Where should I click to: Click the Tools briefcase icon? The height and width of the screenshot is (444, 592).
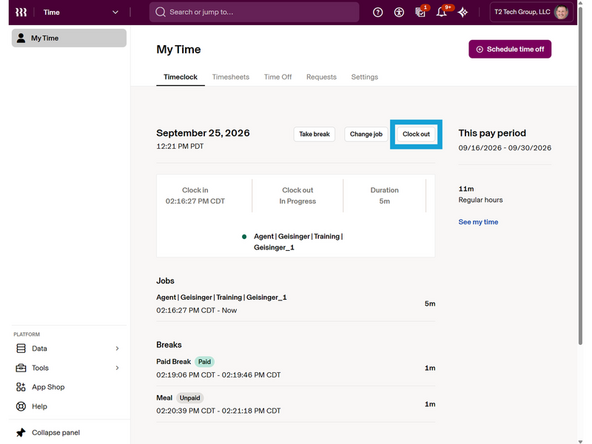(21, 368)
